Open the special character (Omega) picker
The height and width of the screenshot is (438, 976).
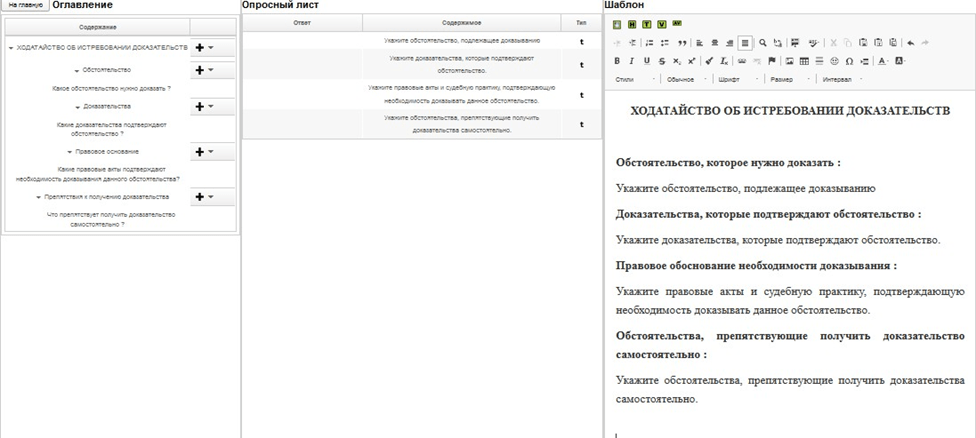tap(849, 61)
